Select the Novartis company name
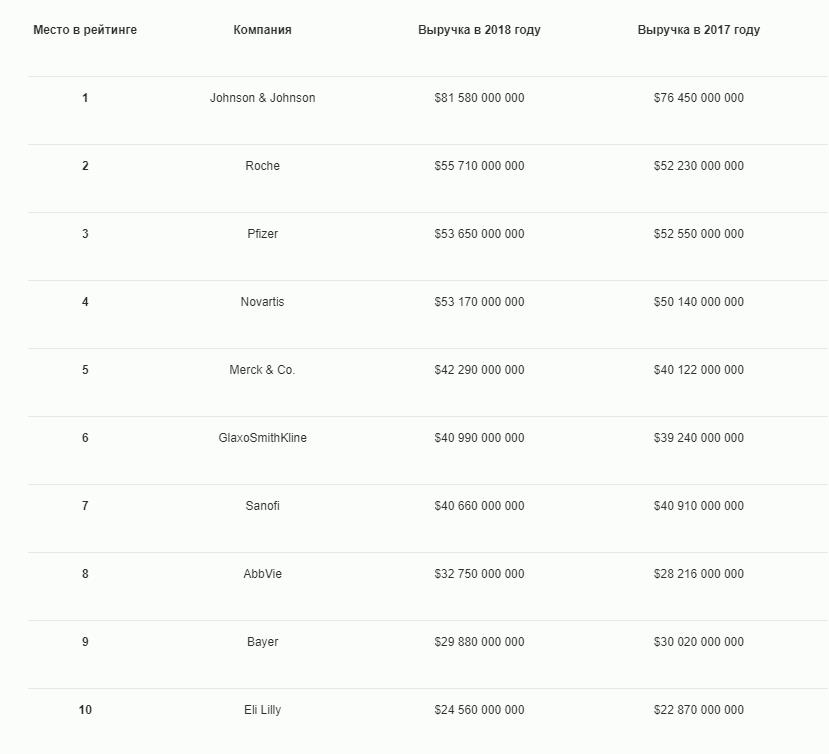 [262, 302]
